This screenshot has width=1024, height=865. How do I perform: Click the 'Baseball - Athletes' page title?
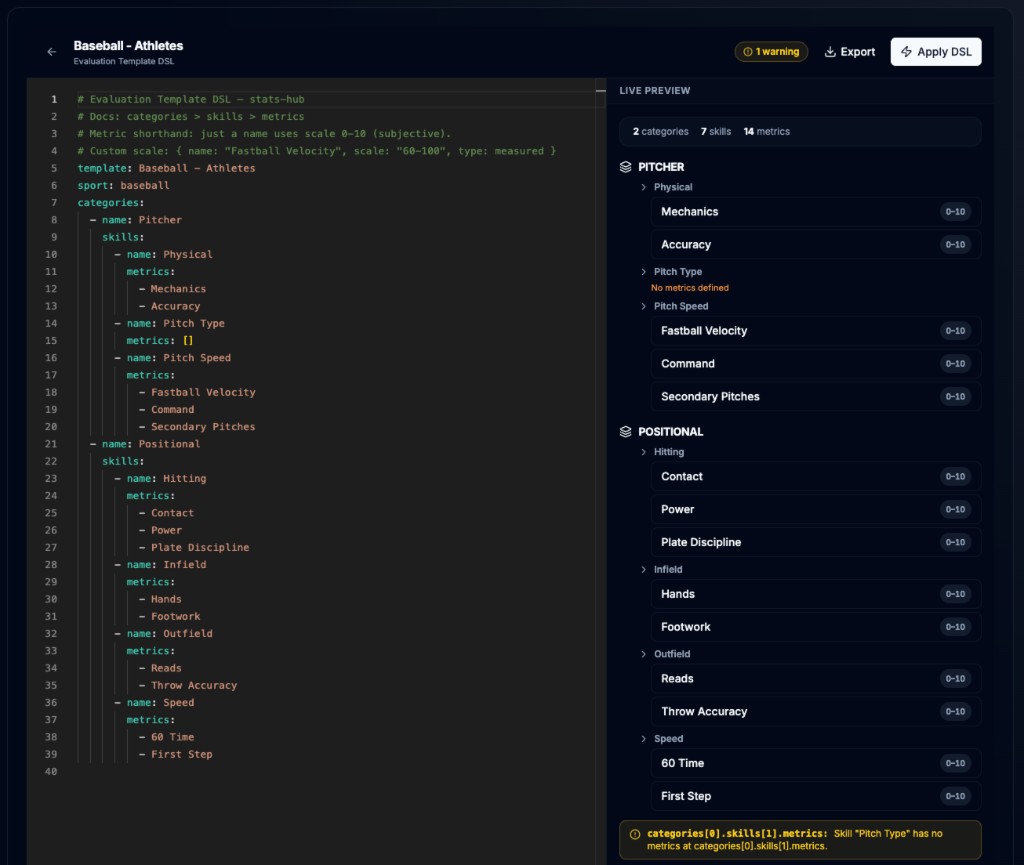(x=128, y=46)
